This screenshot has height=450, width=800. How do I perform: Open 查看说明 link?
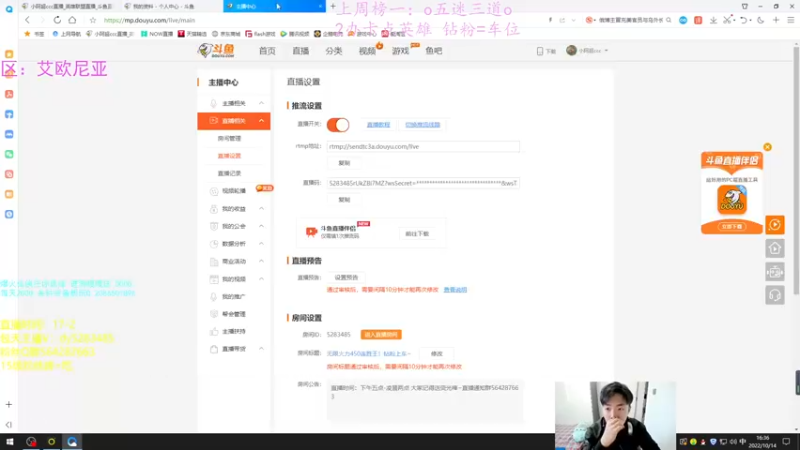tap(455, 290)
